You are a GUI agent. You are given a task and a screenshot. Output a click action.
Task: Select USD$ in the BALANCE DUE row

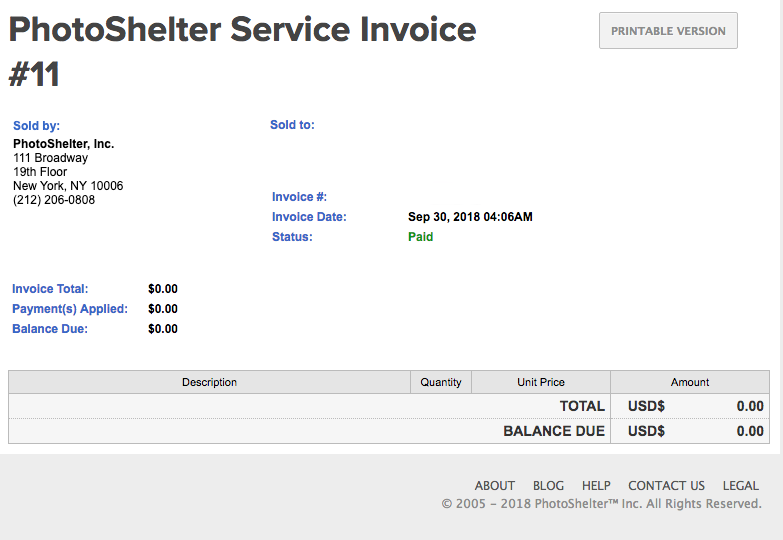[646, 431]
